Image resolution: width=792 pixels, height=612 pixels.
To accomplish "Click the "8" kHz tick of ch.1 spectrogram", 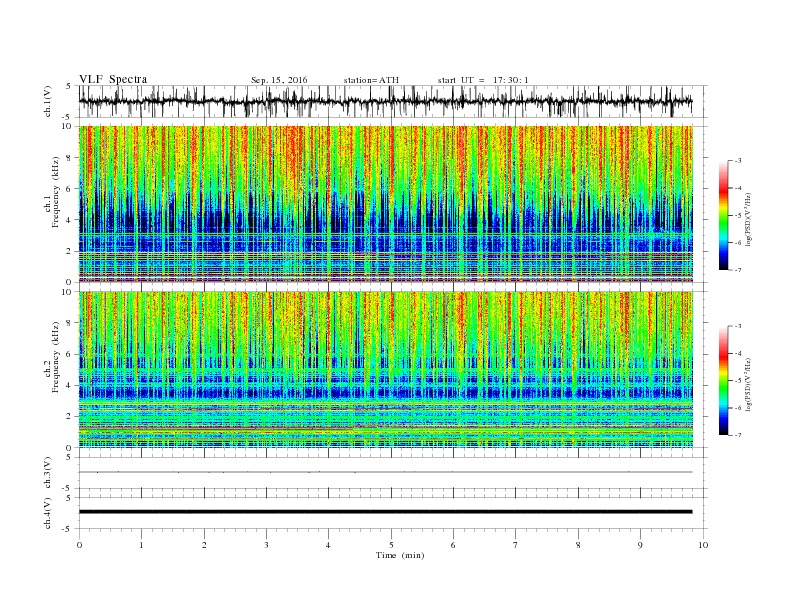I will (69, 158).
